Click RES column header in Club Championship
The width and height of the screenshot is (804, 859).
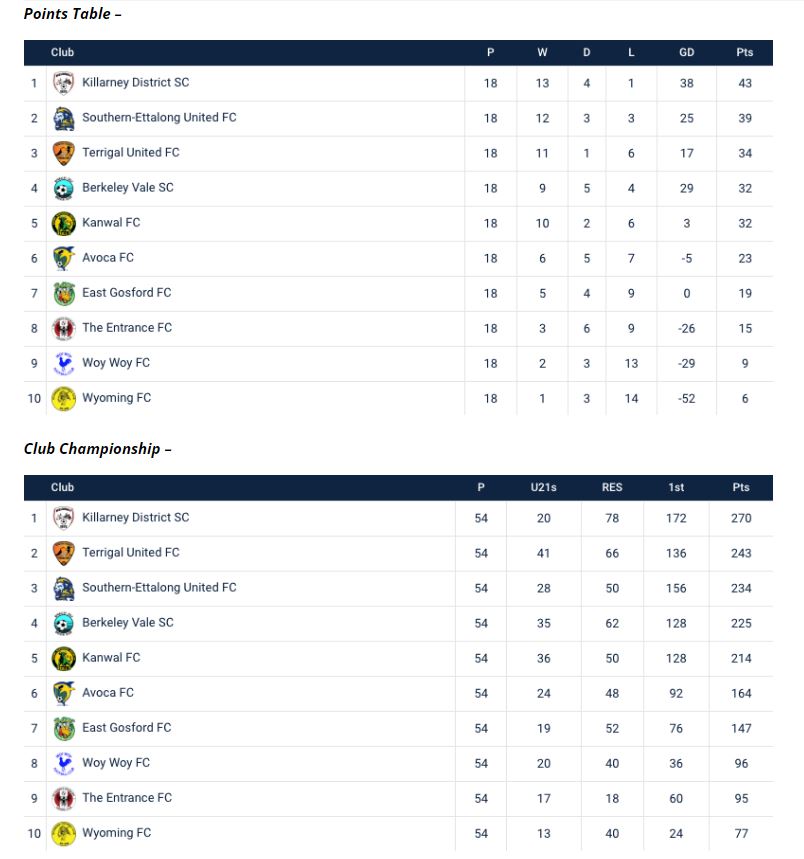coord(612,487)
